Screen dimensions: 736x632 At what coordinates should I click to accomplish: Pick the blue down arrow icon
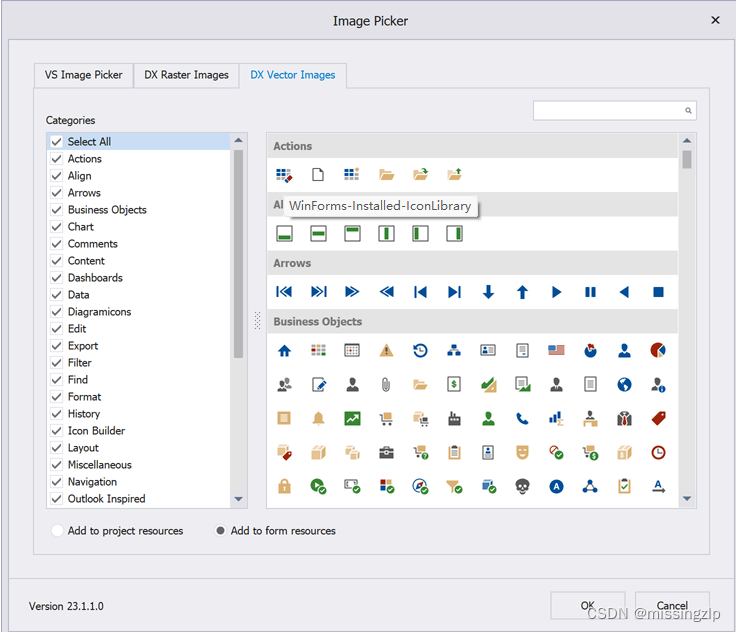(x=488, y=292)
